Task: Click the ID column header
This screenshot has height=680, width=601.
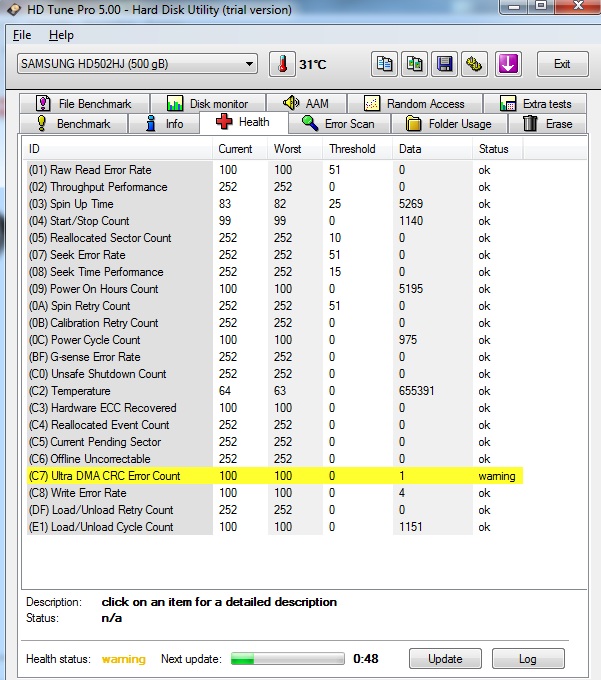Action: coord(118,149)
